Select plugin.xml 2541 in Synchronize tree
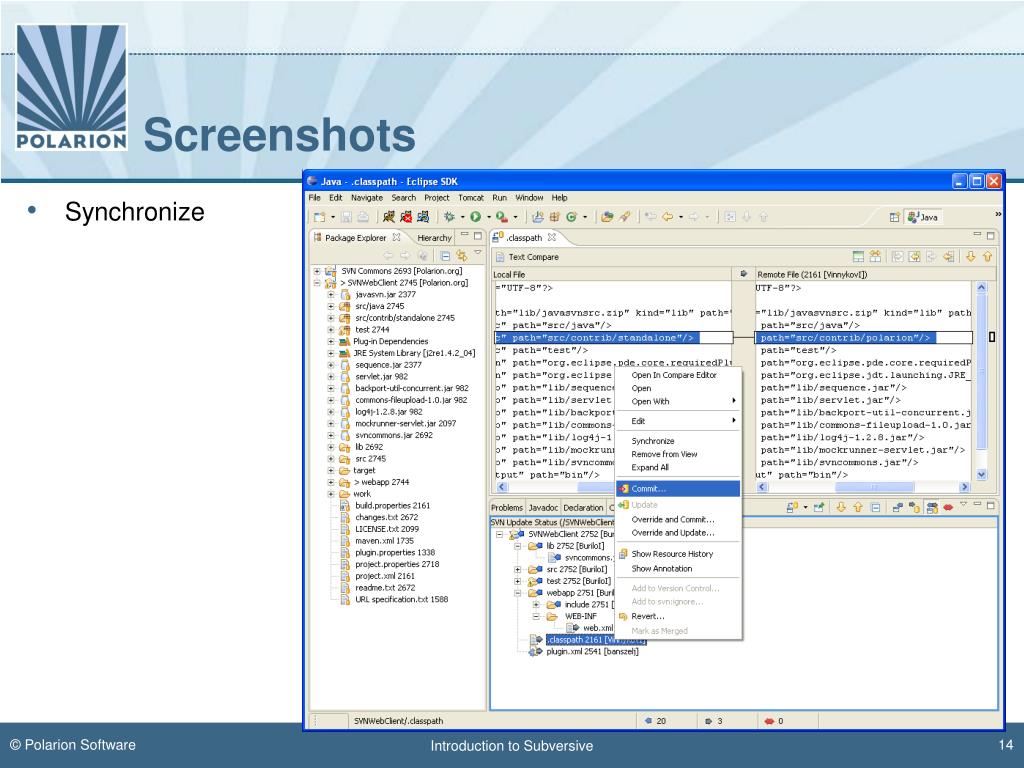Viewport: 1024px width, 768px height. (592, 652)
